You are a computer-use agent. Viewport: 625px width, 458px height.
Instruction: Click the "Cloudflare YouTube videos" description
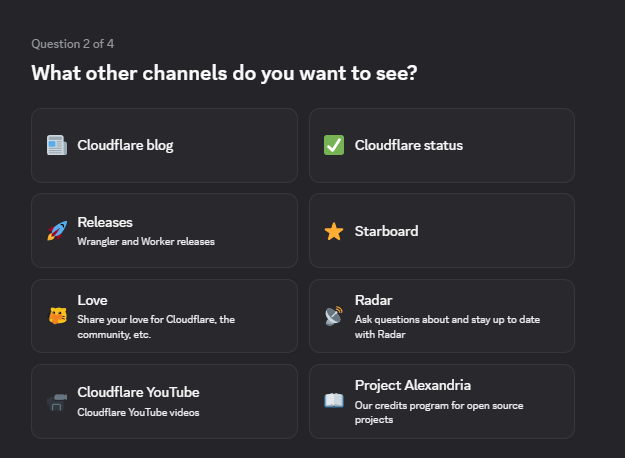[138, 413]
